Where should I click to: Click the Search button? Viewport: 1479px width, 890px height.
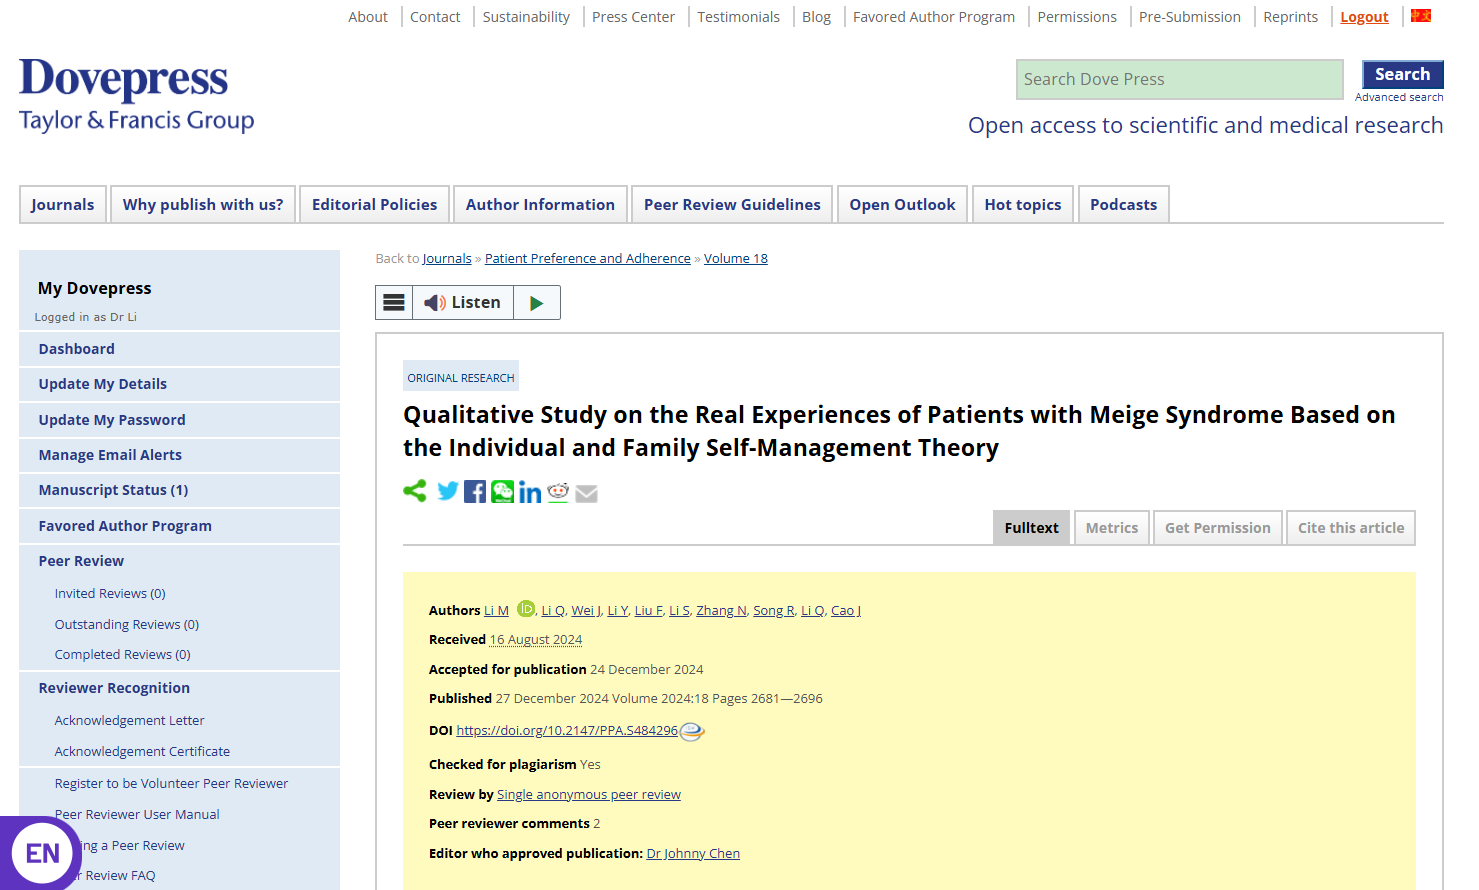(x=1402, y=74)
